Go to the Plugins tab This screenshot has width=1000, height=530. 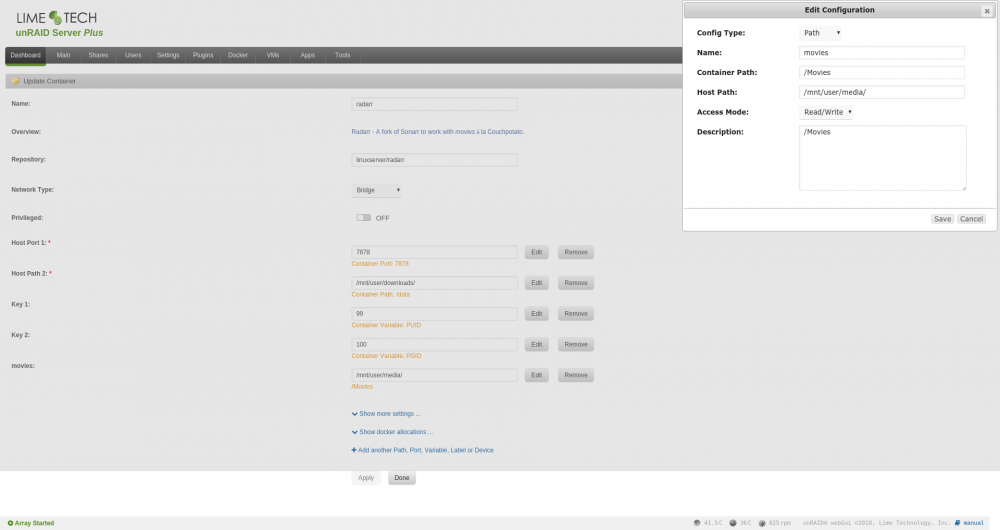click(203, 55)
